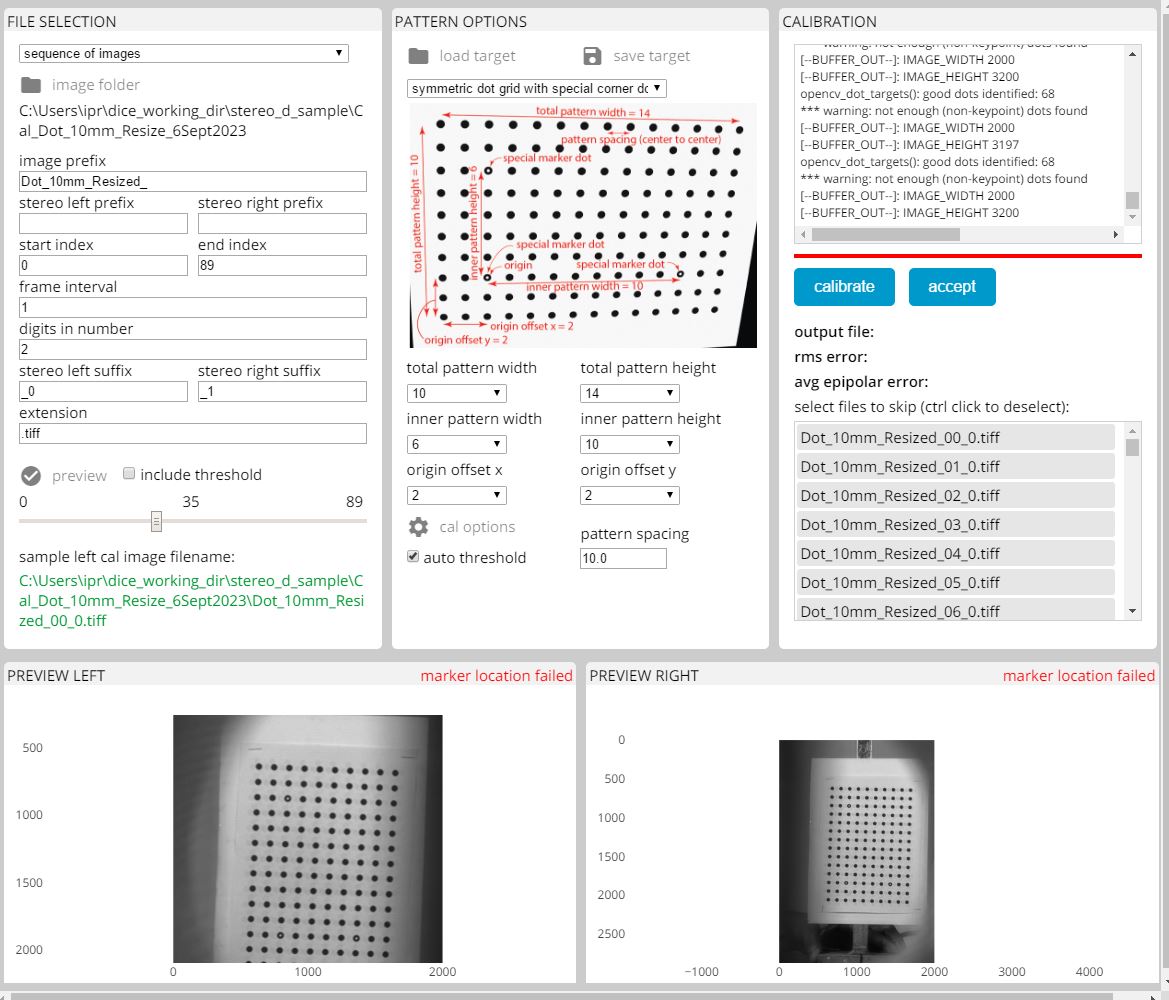
Task: Expand the inner pattern width dropdown
Action: [456, 444]
